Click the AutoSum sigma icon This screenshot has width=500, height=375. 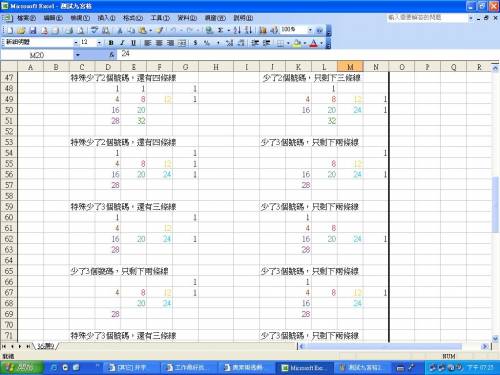pyautogui.click(x=220, y=30)
